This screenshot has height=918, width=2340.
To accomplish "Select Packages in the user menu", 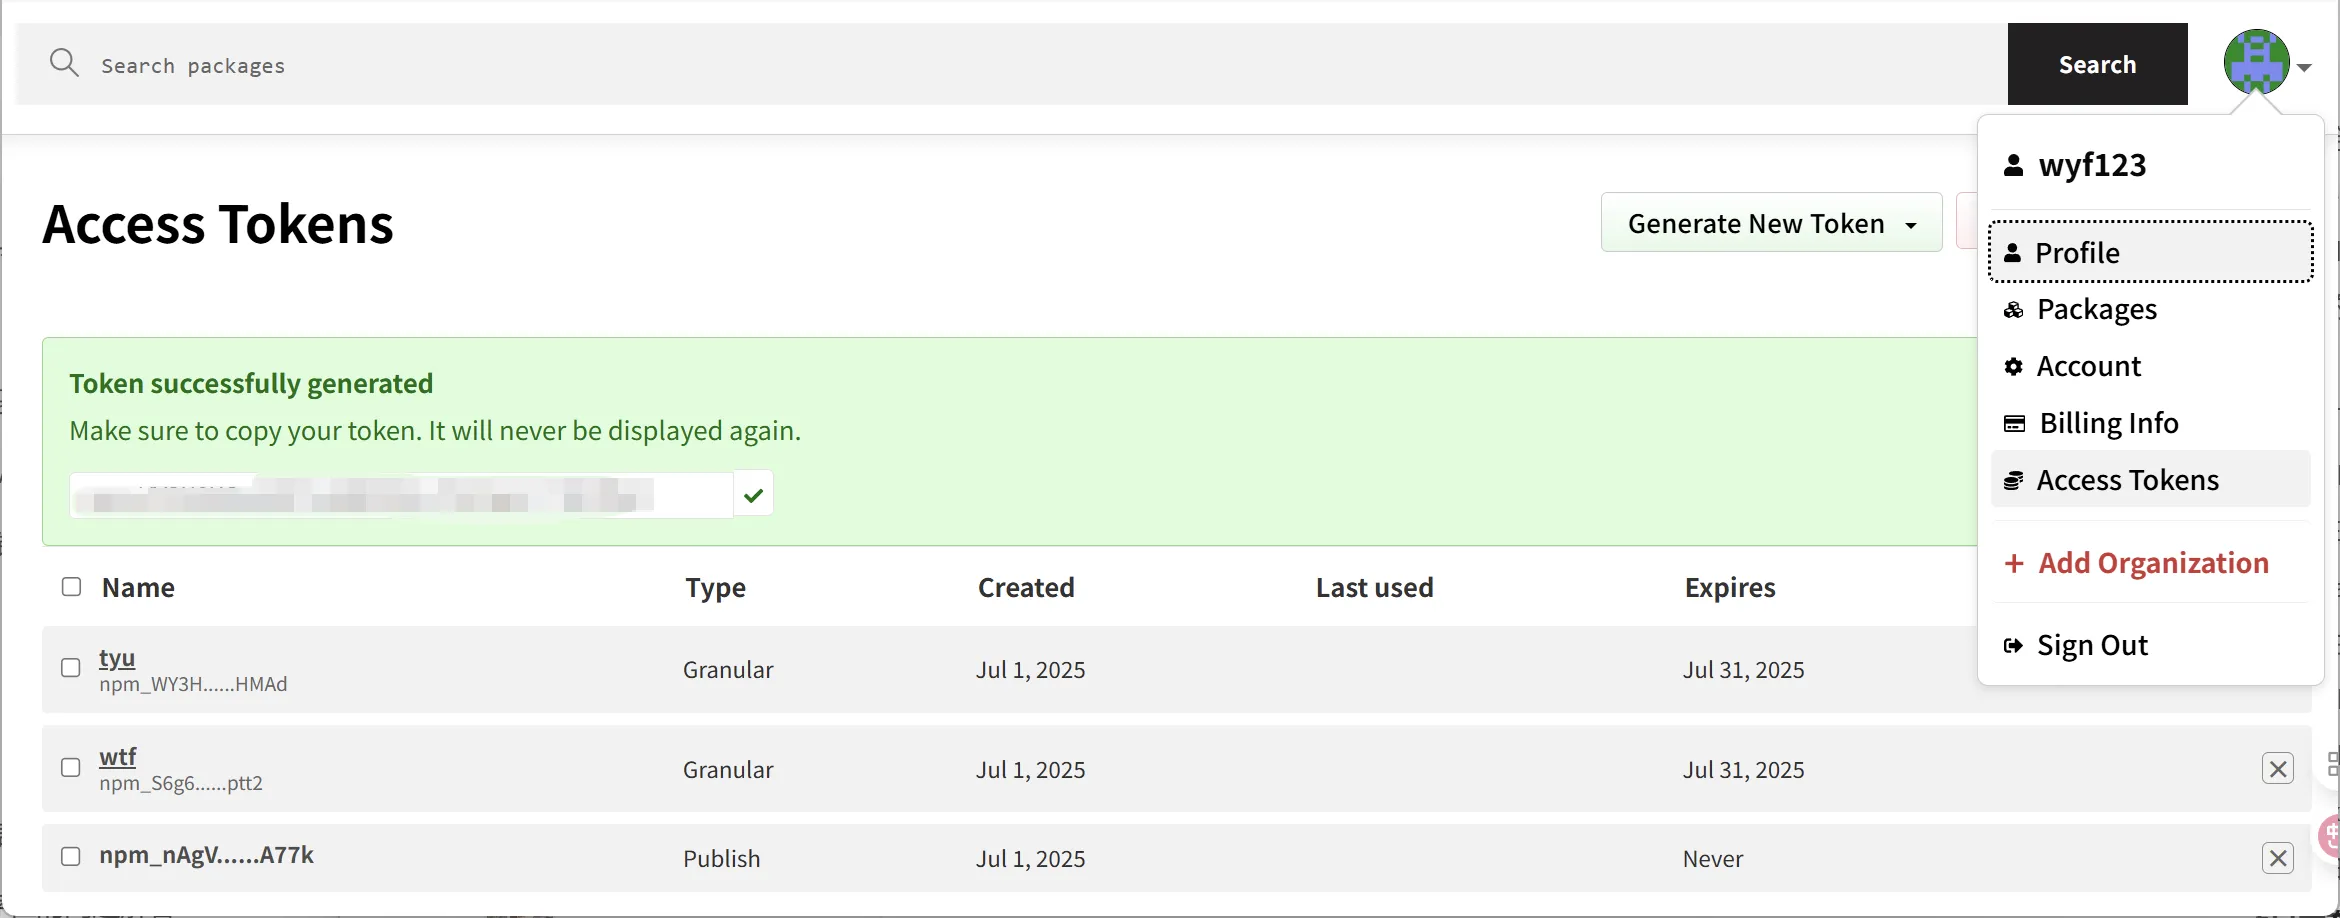I will point(2096,310).
